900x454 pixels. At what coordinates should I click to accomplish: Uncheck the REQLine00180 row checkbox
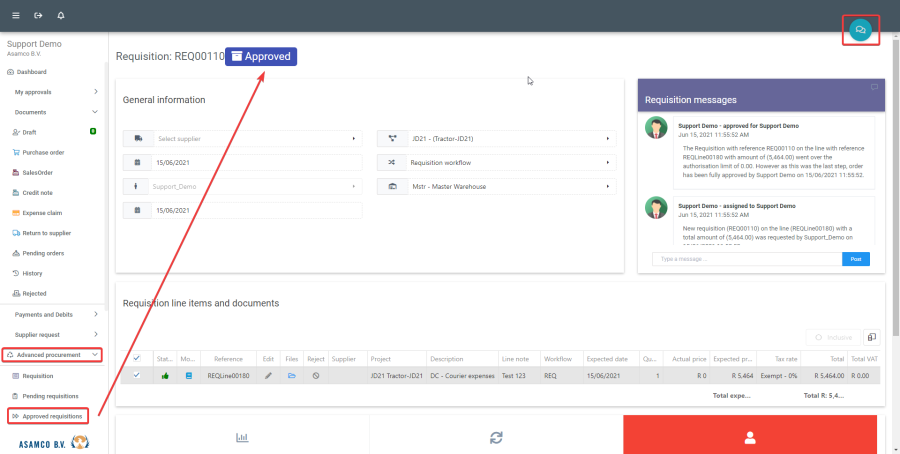click(136, 375)
